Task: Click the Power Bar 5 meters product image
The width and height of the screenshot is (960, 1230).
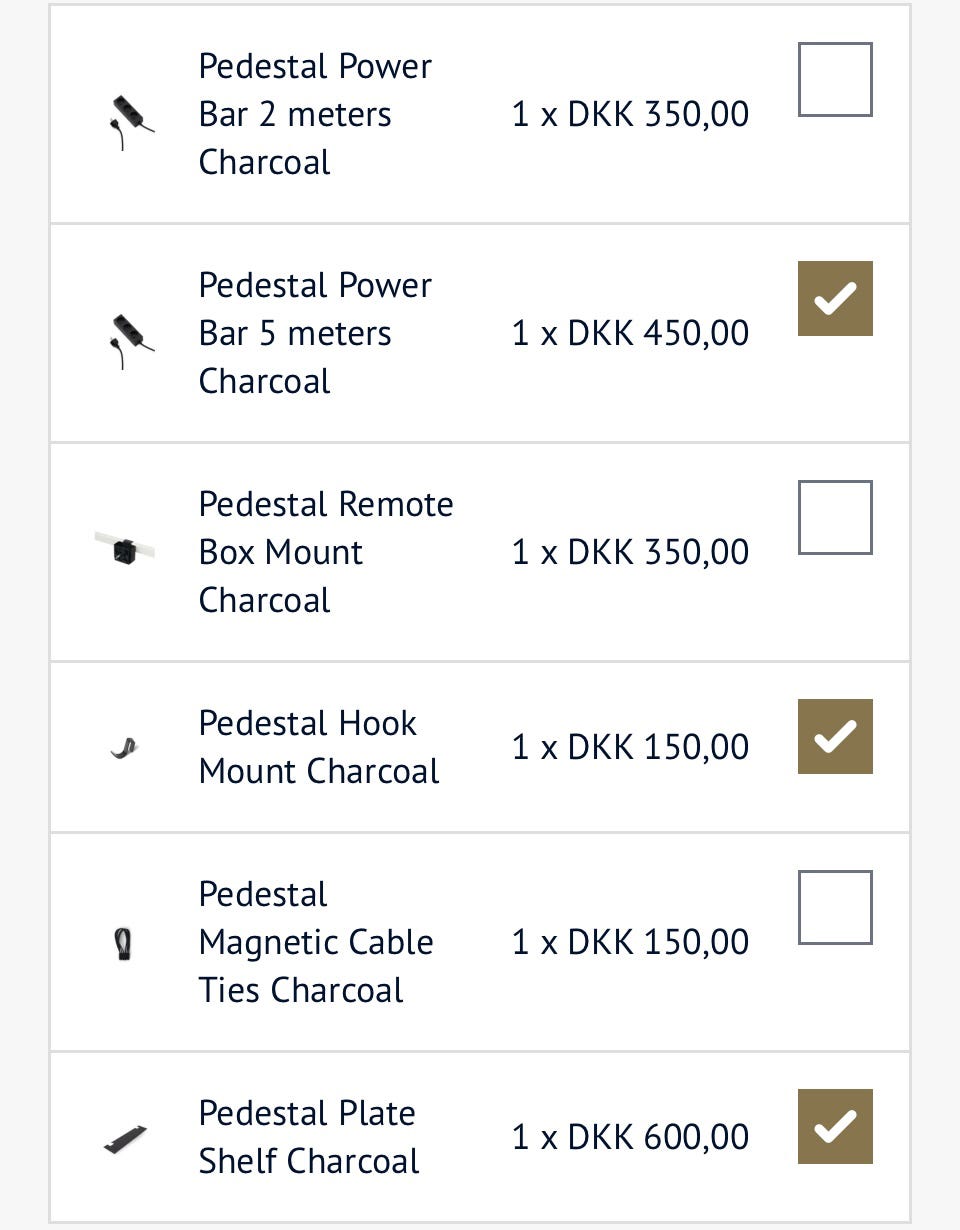Action: (129, 339)
